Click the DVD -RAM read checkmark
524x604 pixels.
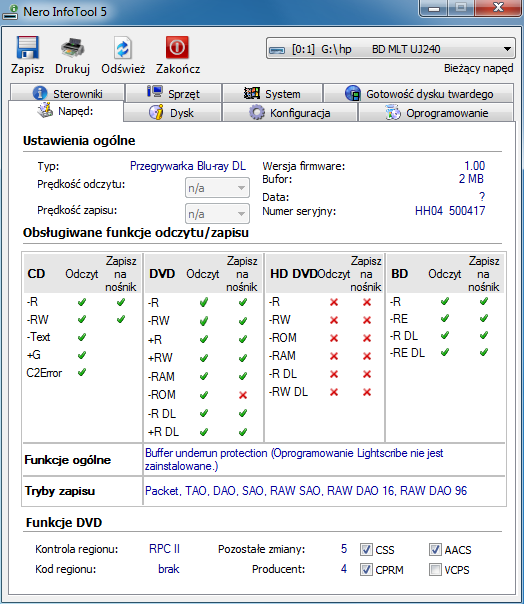[204, 376]
